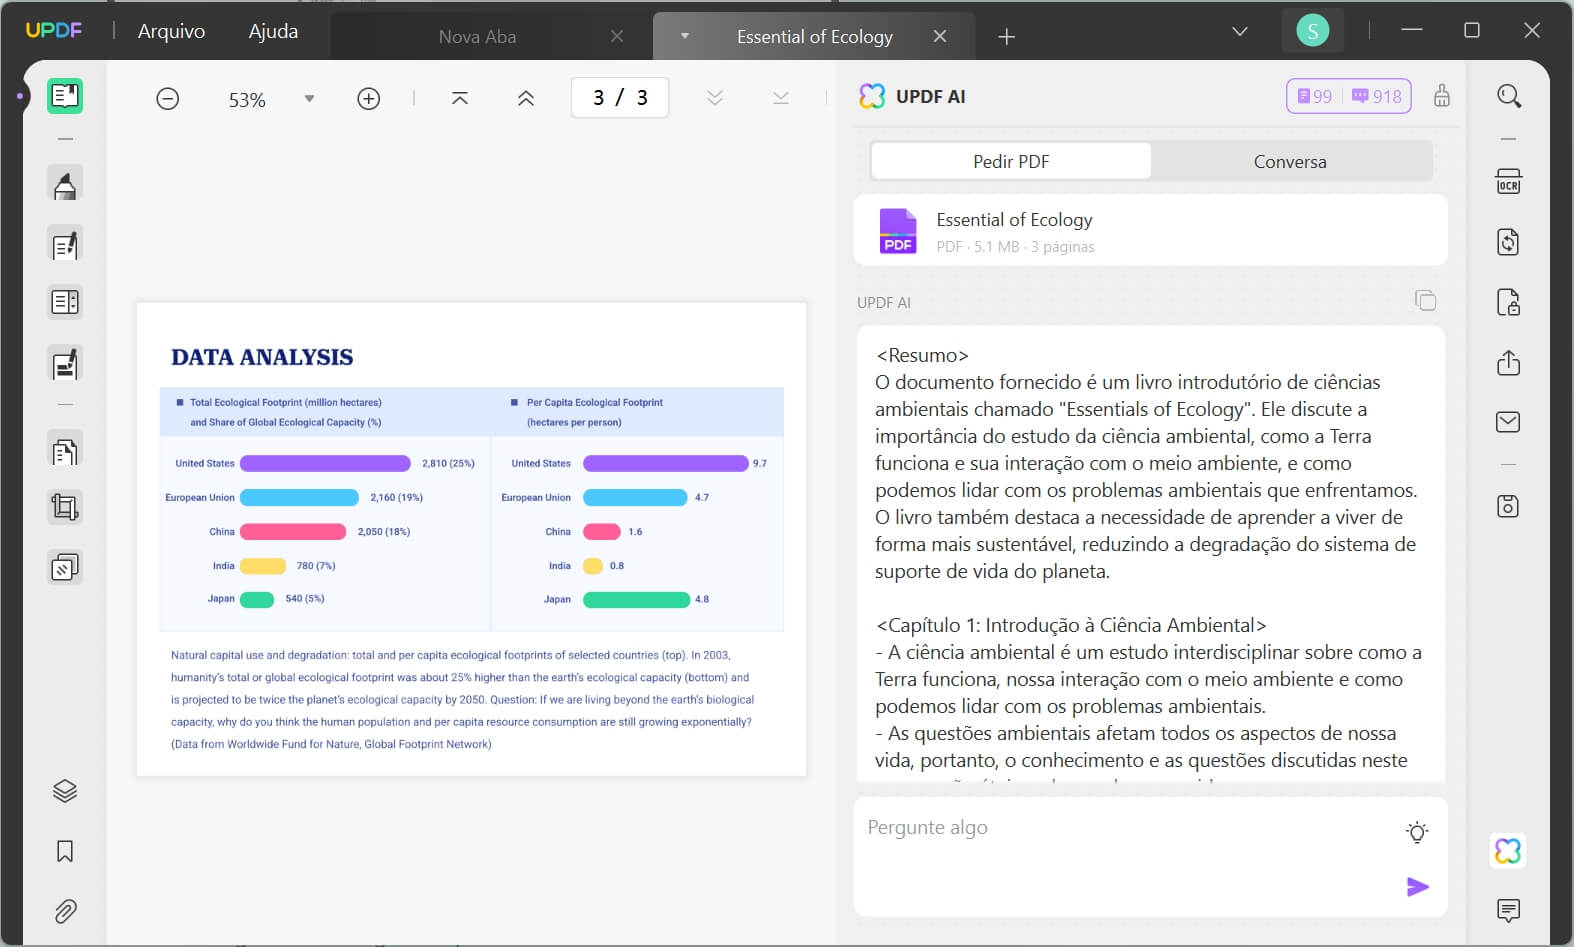Select the Crop Pages tool
Viewport: 1574px width, 947px height.
click(65, 508)
